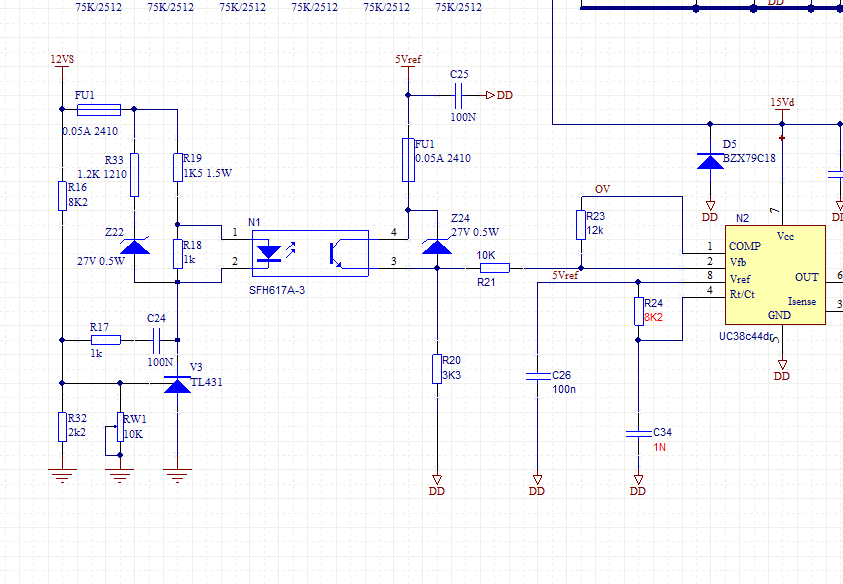Pick resistor R18 symbol
This screenshot has height=584, width=843.
[x=177, y=254]
